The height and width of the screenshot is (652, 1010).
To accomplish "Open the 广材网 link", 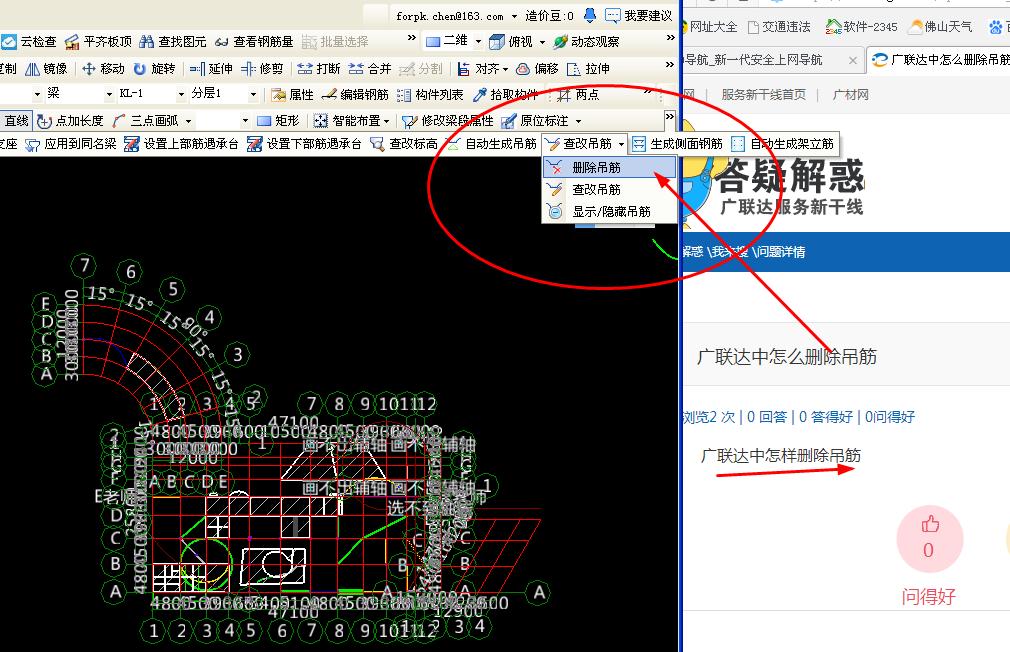I will coord(850,95).
